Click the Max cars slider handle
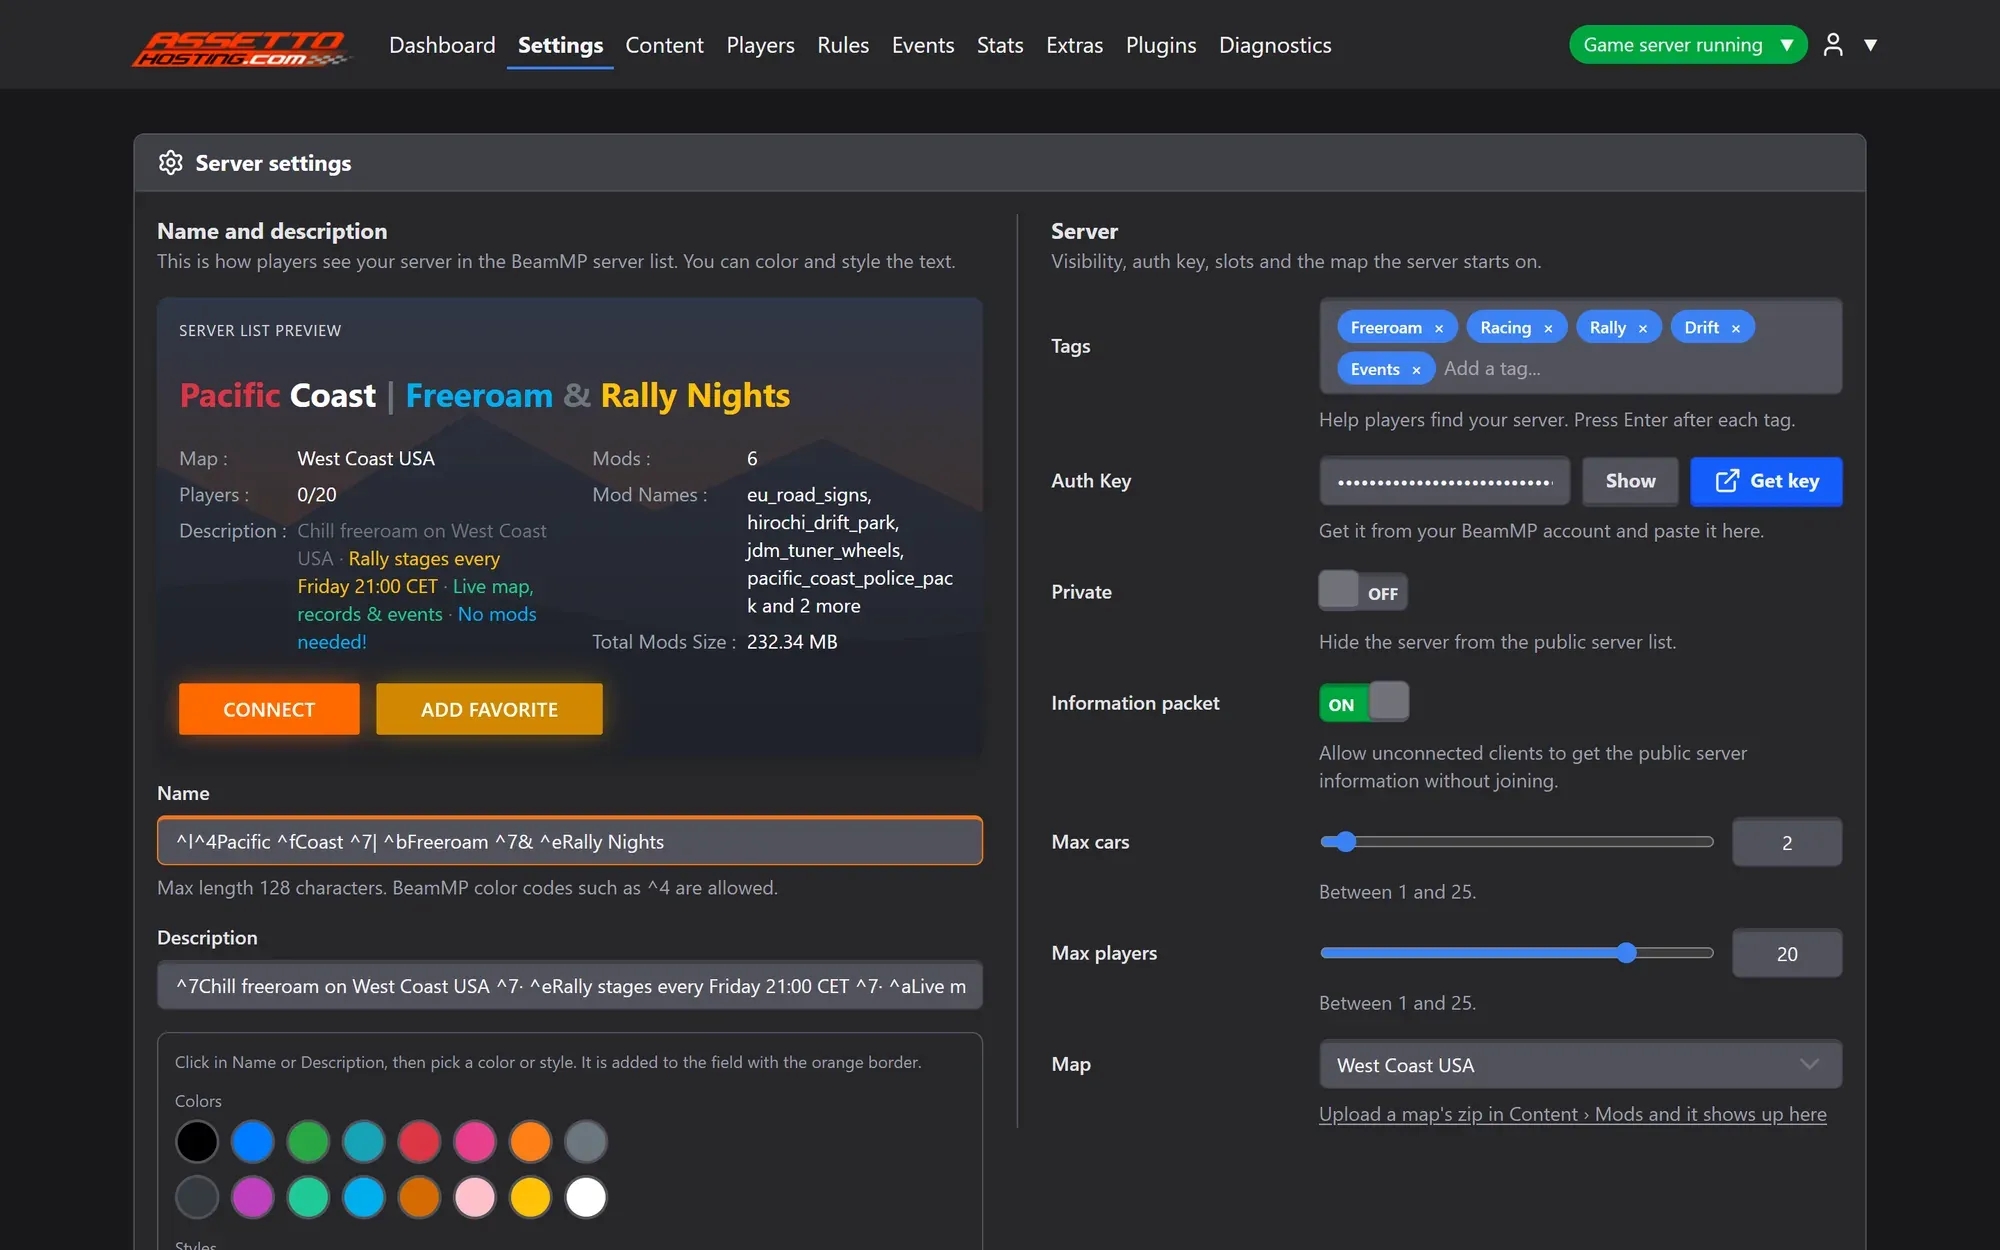This screenshot has height=1250, width=2000. coord(1346,842)
